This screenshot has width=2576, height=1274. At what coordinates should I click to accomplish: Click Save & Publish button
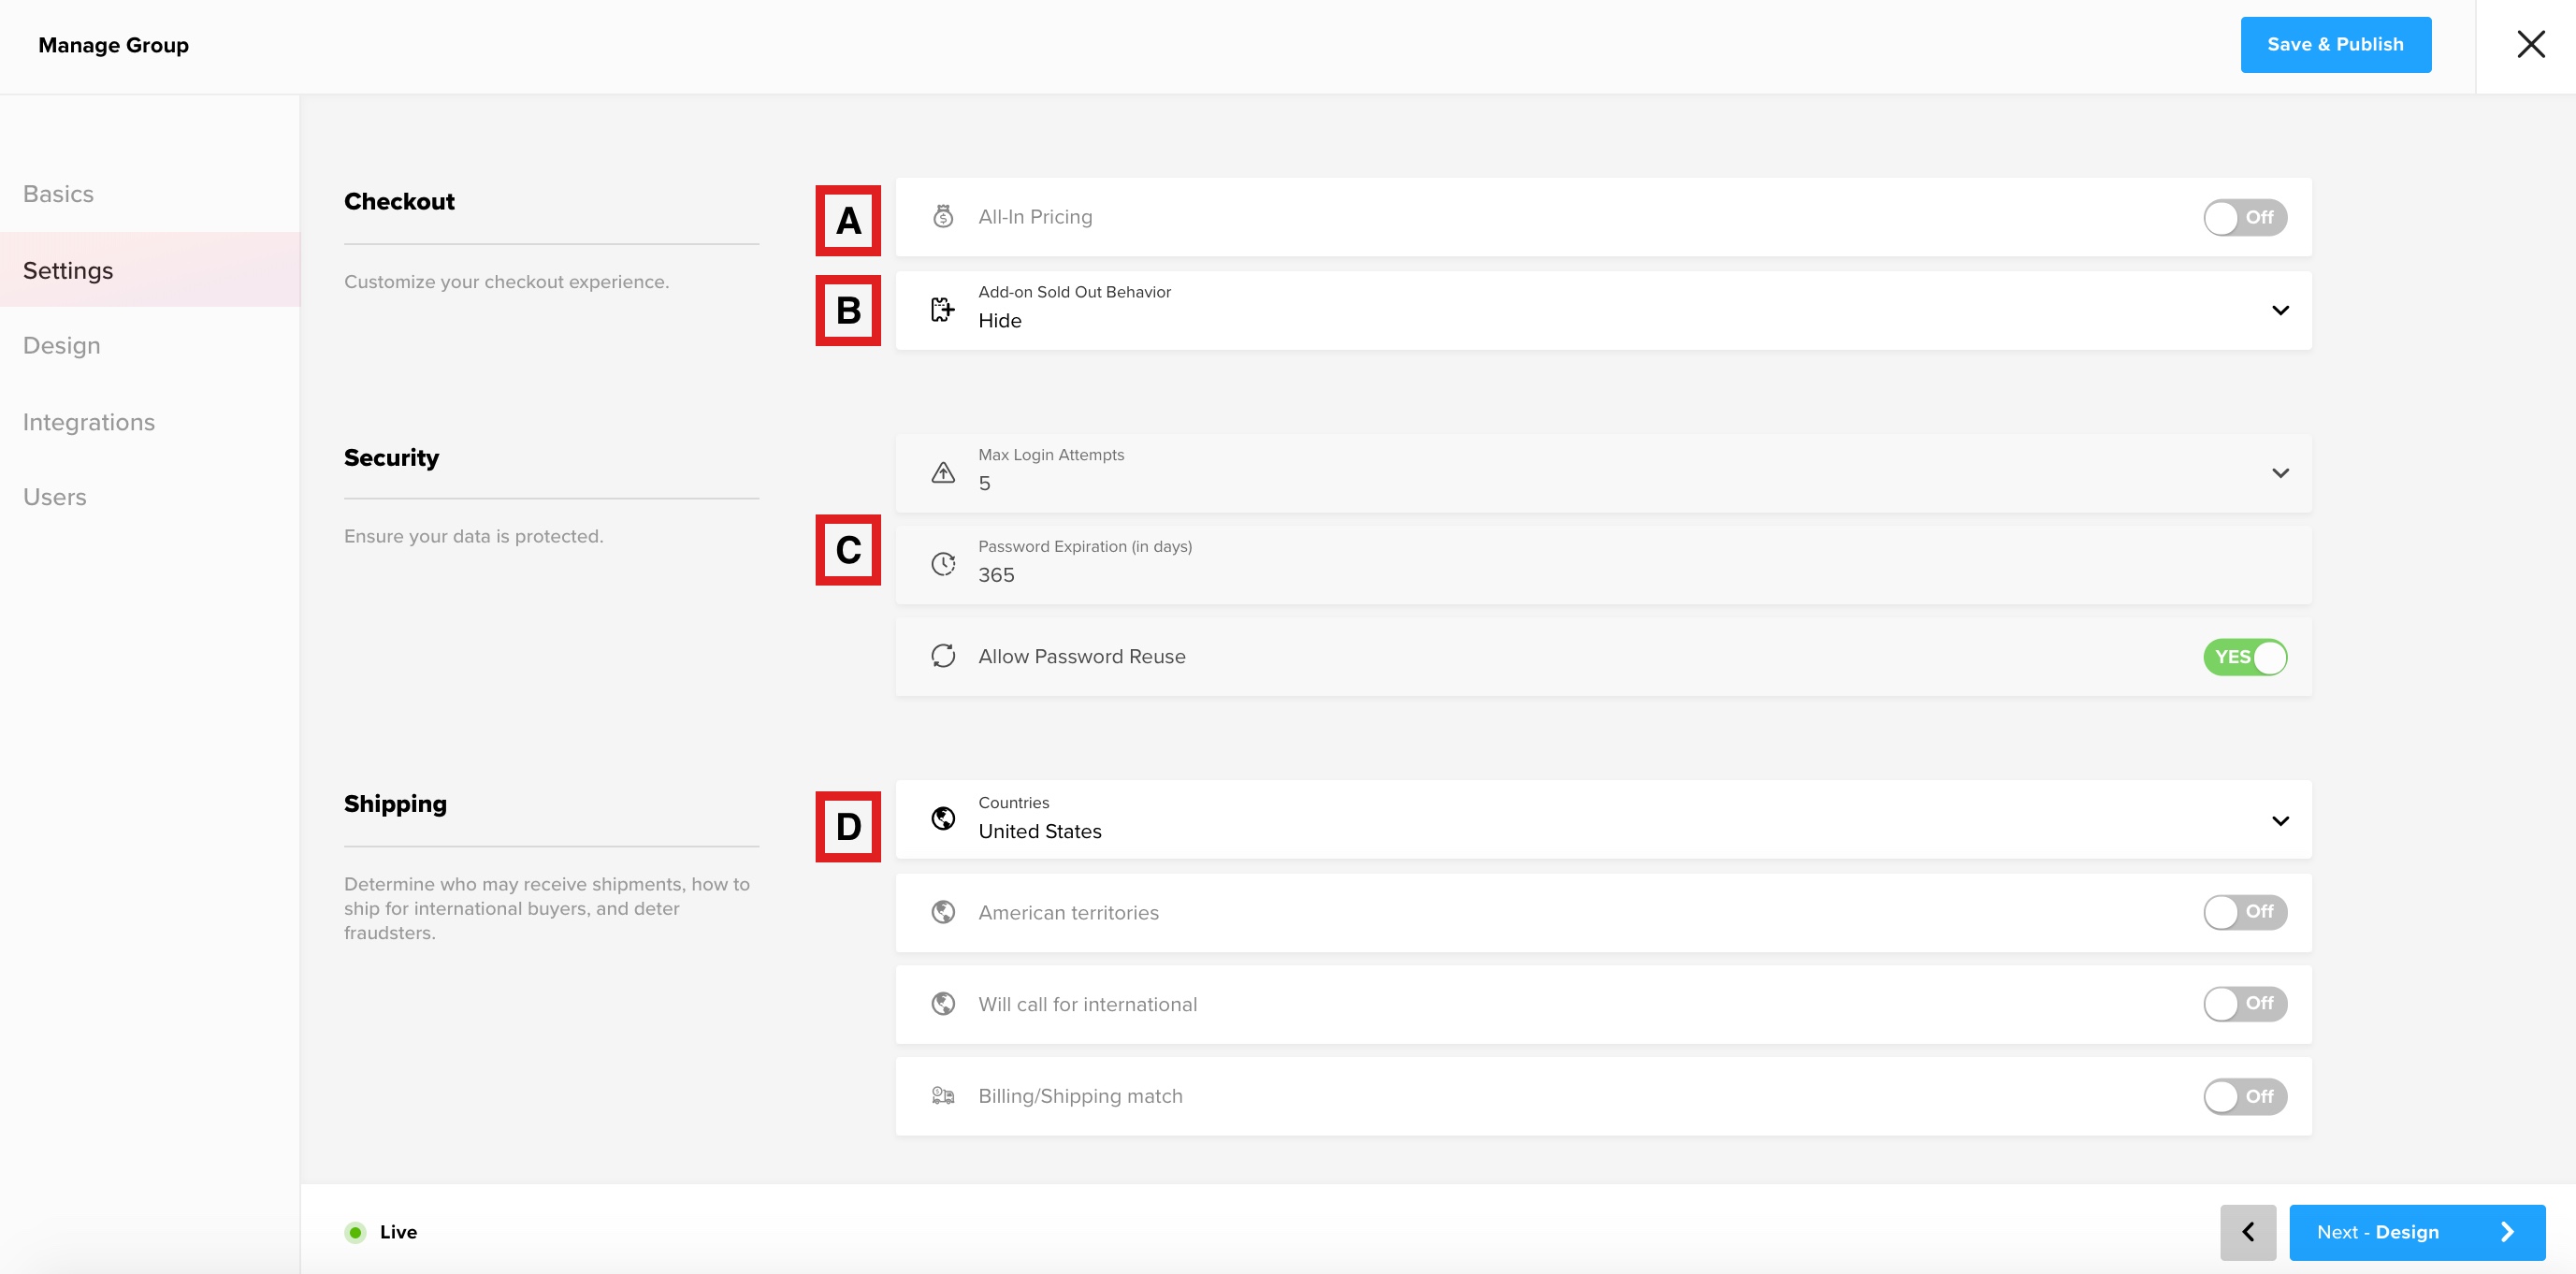(x=2335, y=45)
